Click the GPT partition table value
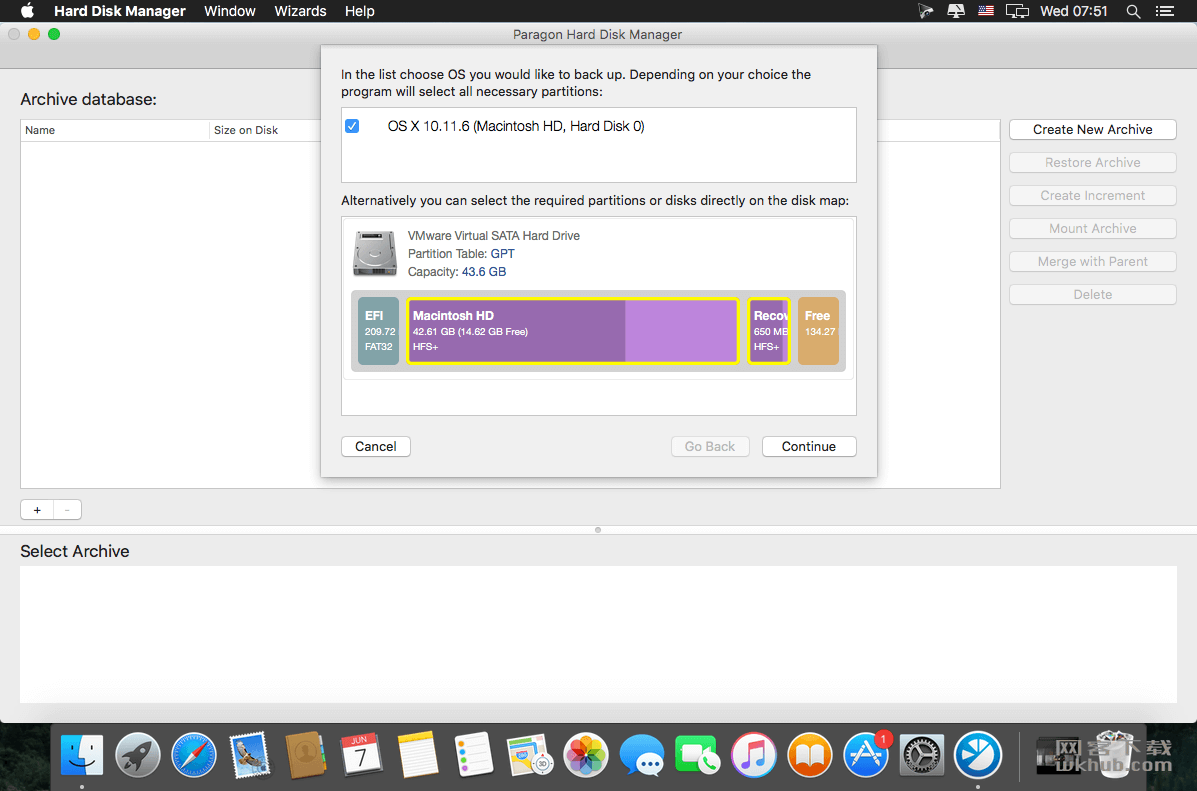1197x791 pixels. 502,253
